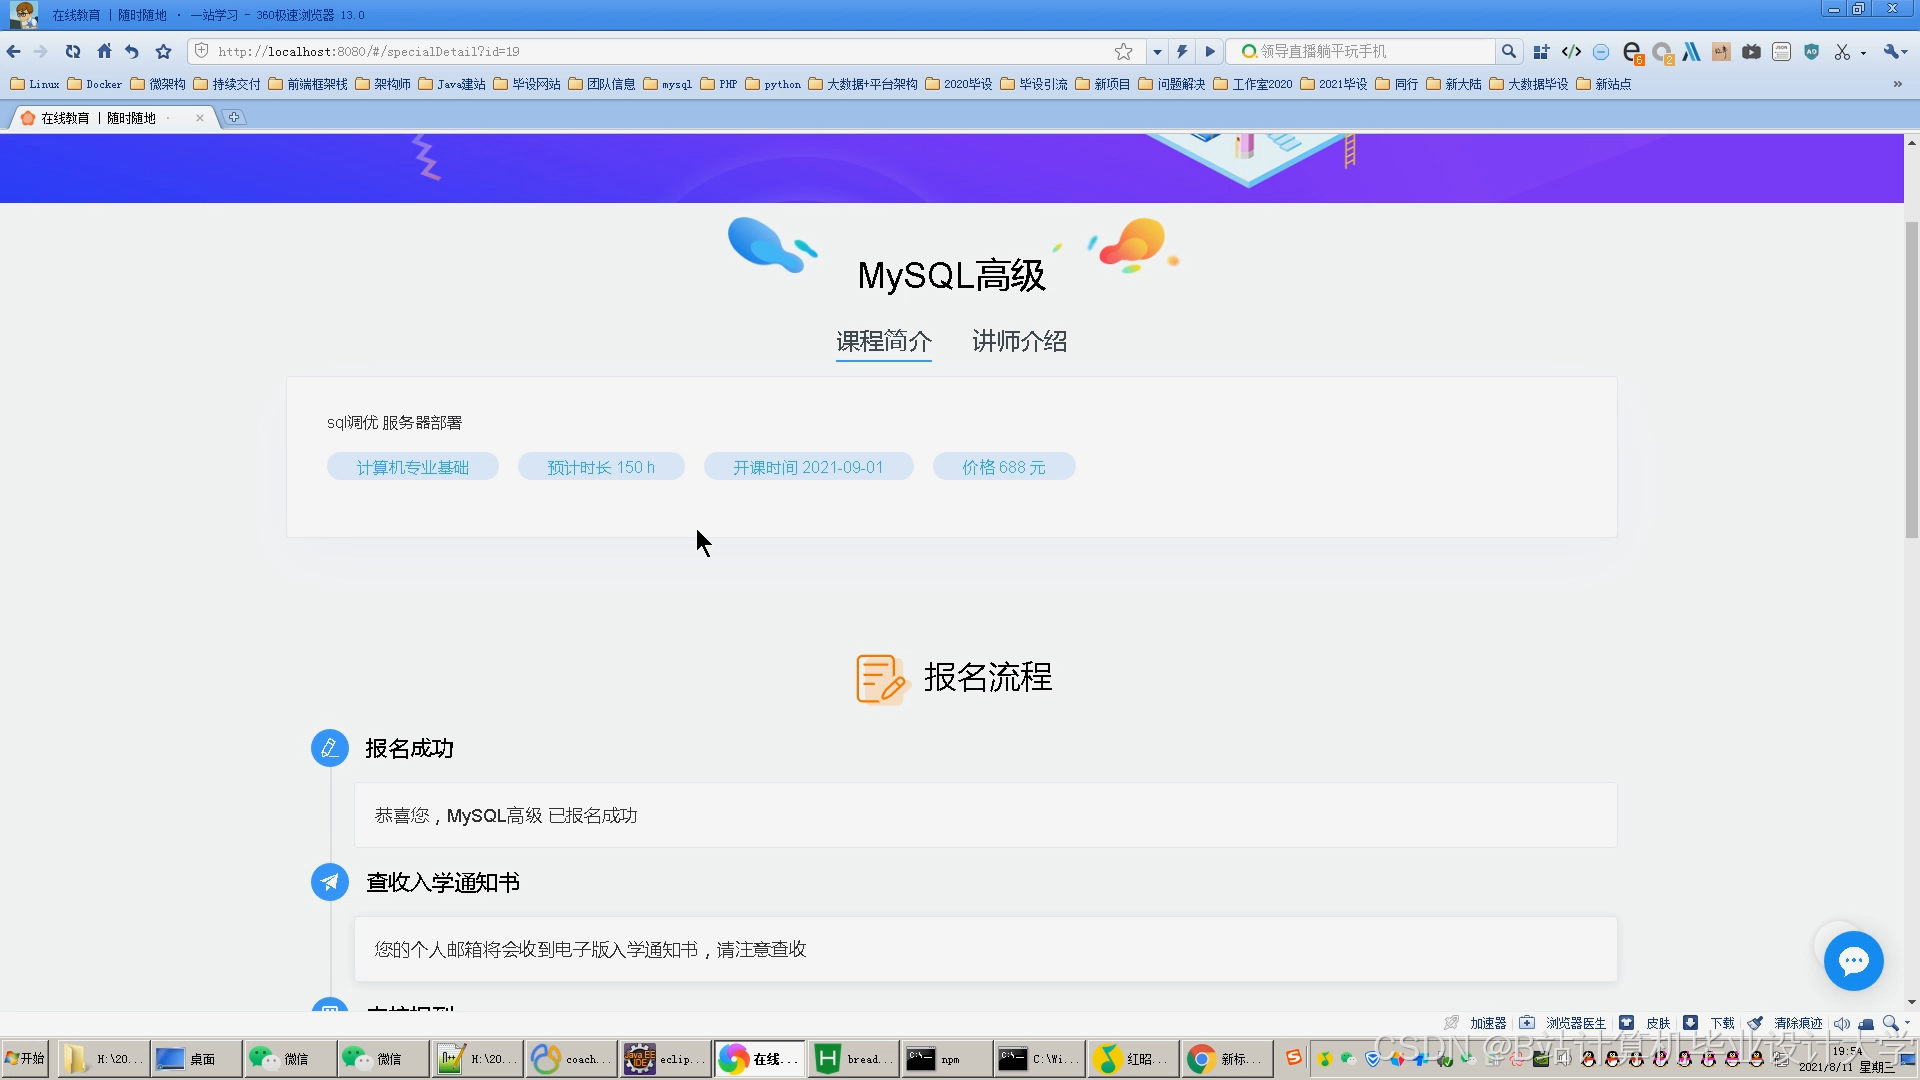Click the sql调优 服务器部署 description text
The height and width of the screenshot is (1080, 1920).
(394, 423)
